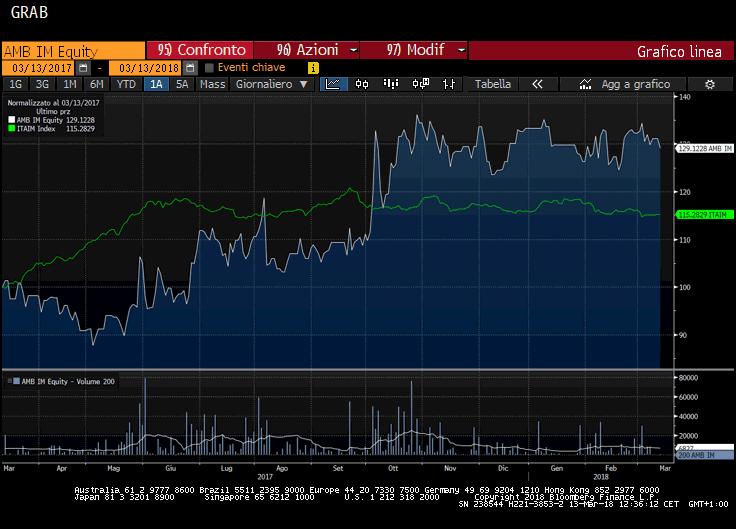Switch to candlestick chart icon

360,85
